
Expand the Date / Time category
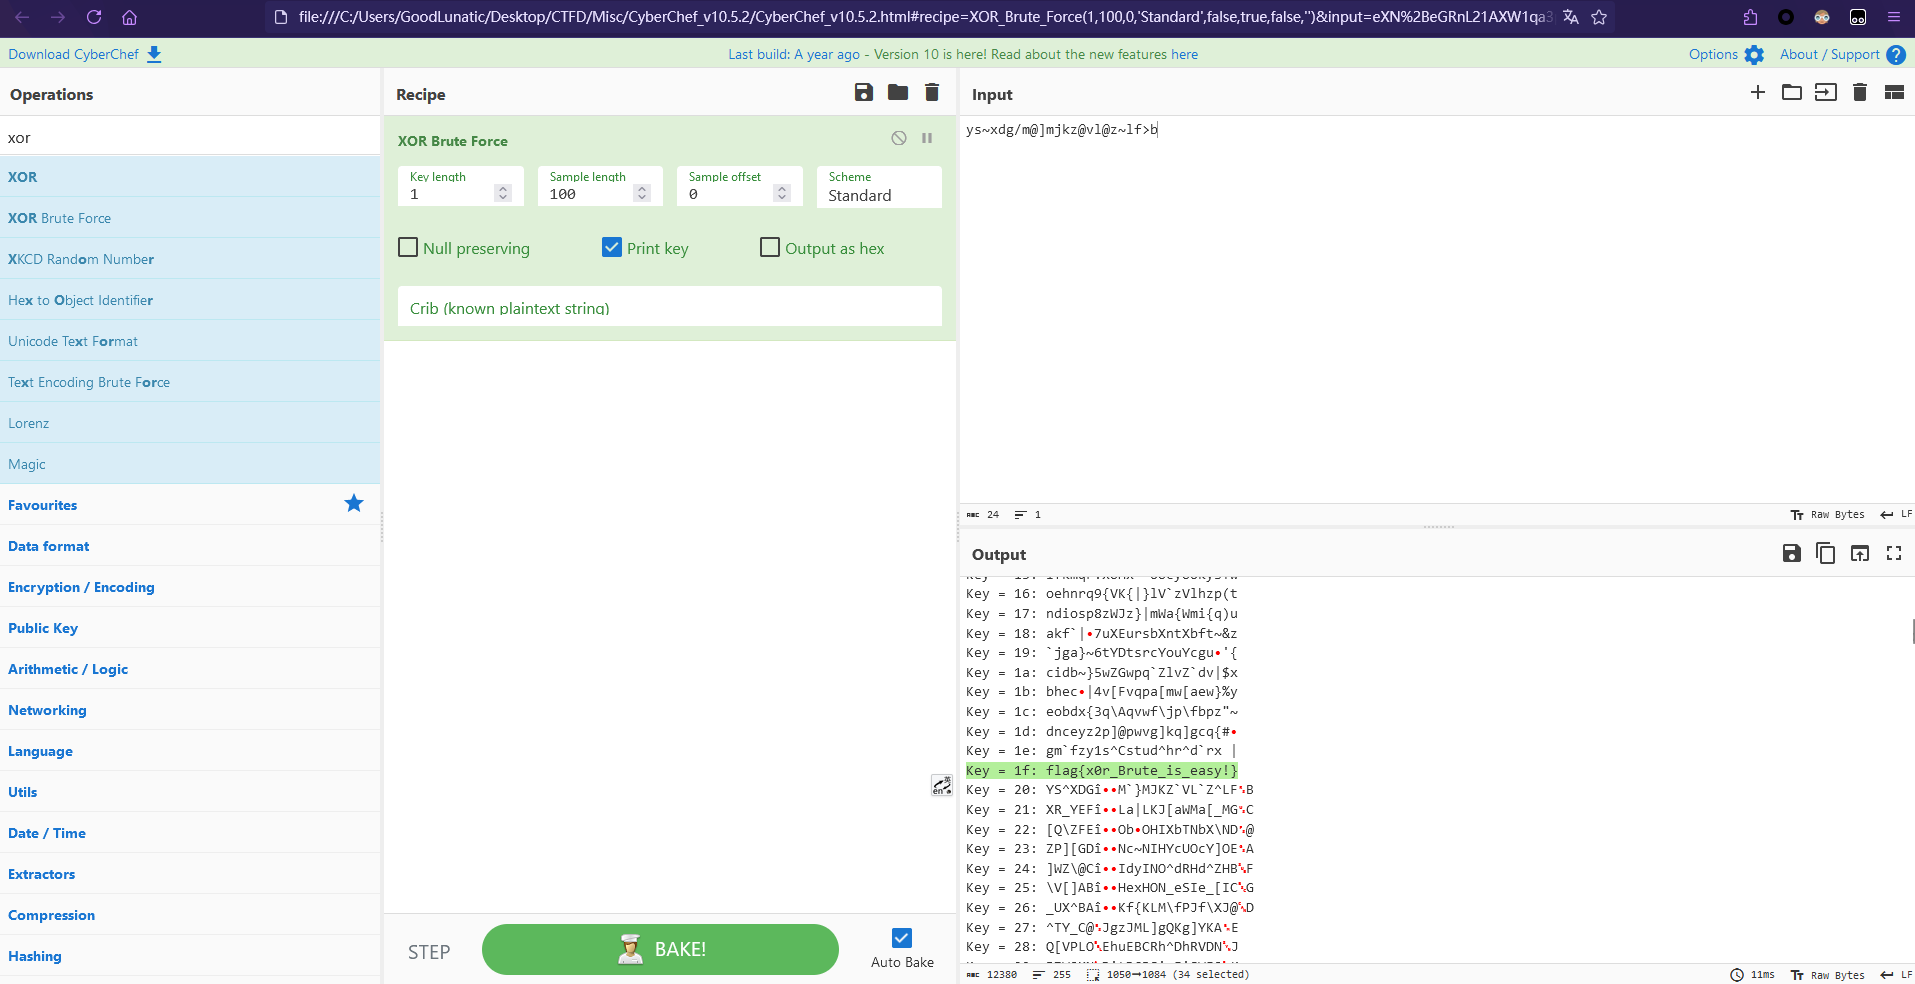(x=190, y=833)
